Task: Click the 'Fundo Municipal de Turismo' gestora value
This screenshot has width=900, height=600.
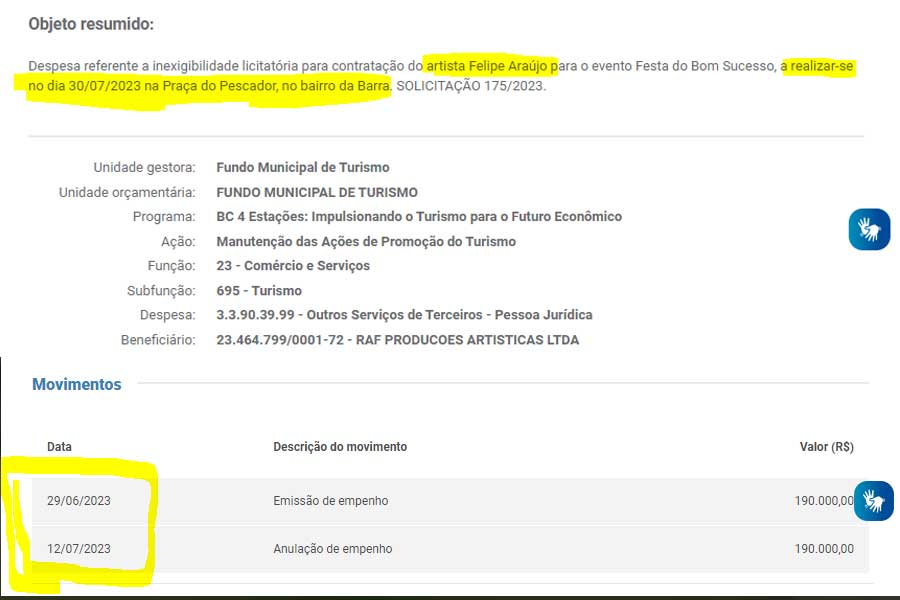Action: pos(302,167)
